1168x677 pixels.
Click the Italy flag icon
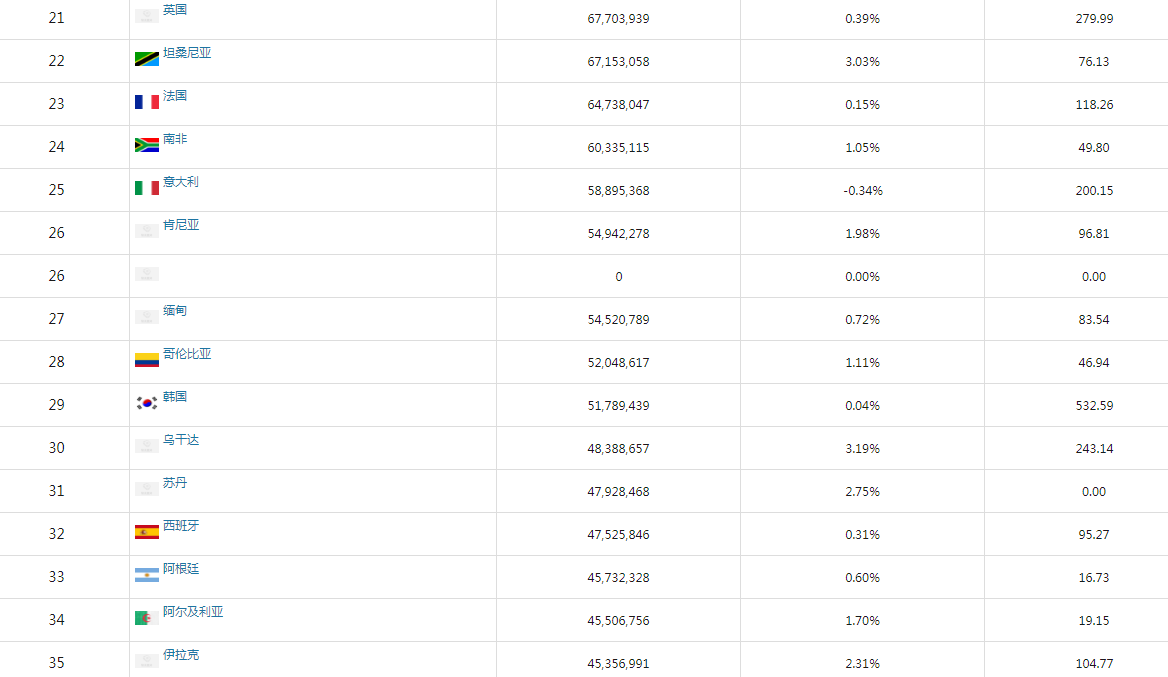pyautogui.click(x=147, y=188)
